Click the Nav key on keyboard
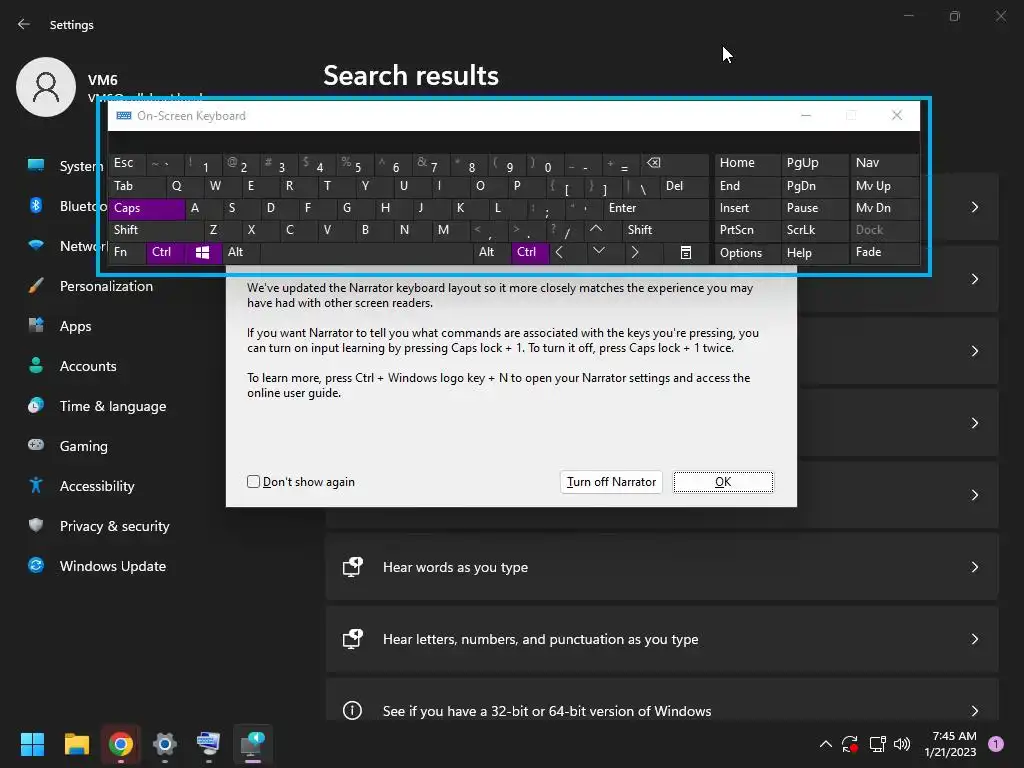The image size is (1024, 768). coord(884,164)
